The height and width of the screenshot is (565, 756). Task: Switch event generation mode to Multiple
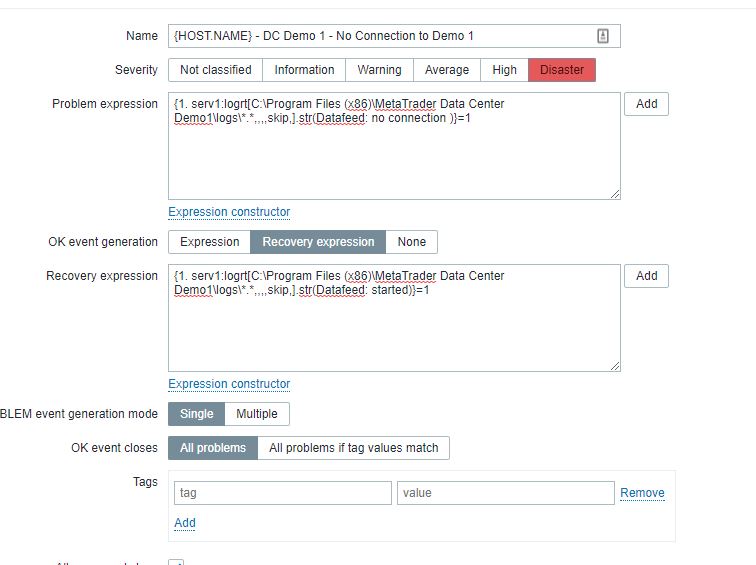pos(257,414)
